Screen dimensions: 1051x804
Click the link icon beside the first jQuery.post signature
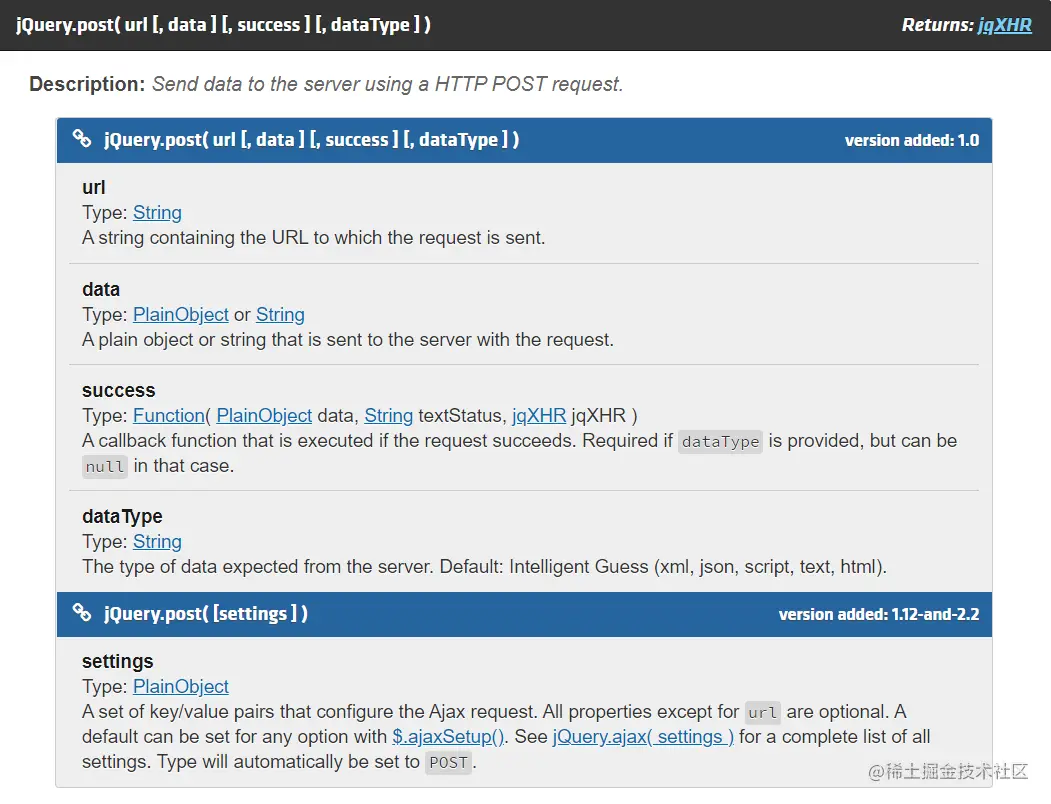[x=82, y=139]
